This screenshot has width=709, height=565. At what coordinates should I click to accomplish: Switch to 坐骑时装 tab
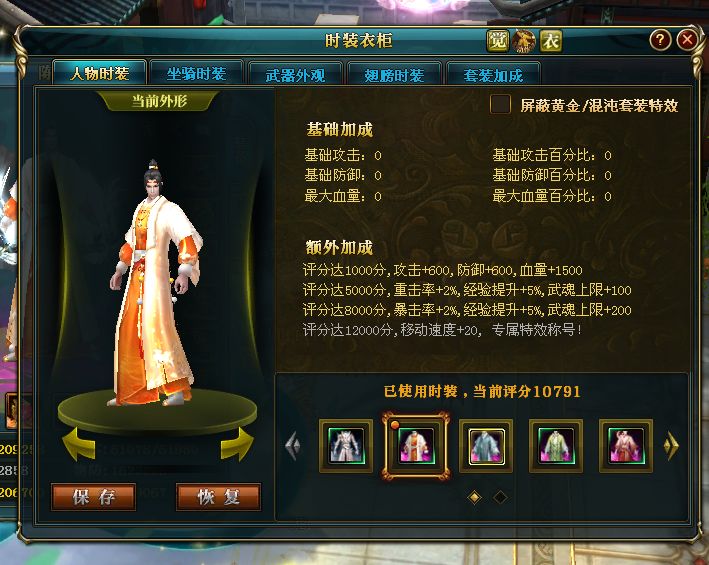(196, 73)
